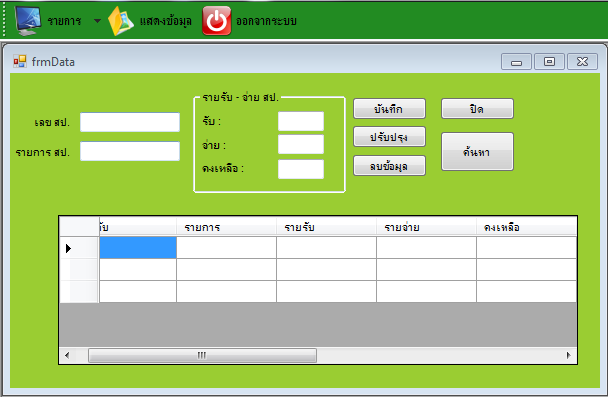The height and width of the screenshot is (397, 608).
Task: Click the รับ amount text box
Action: click(301, 121)
